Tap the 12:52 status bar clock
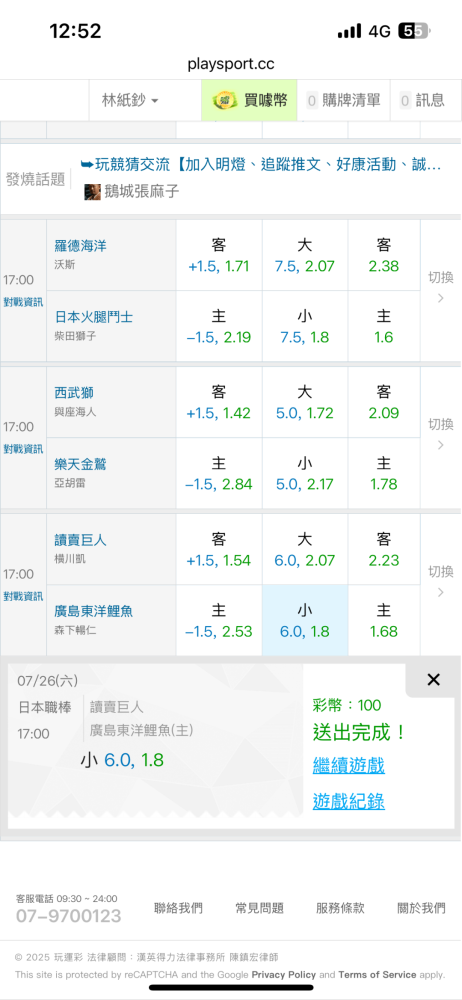 tap(75, 31)
